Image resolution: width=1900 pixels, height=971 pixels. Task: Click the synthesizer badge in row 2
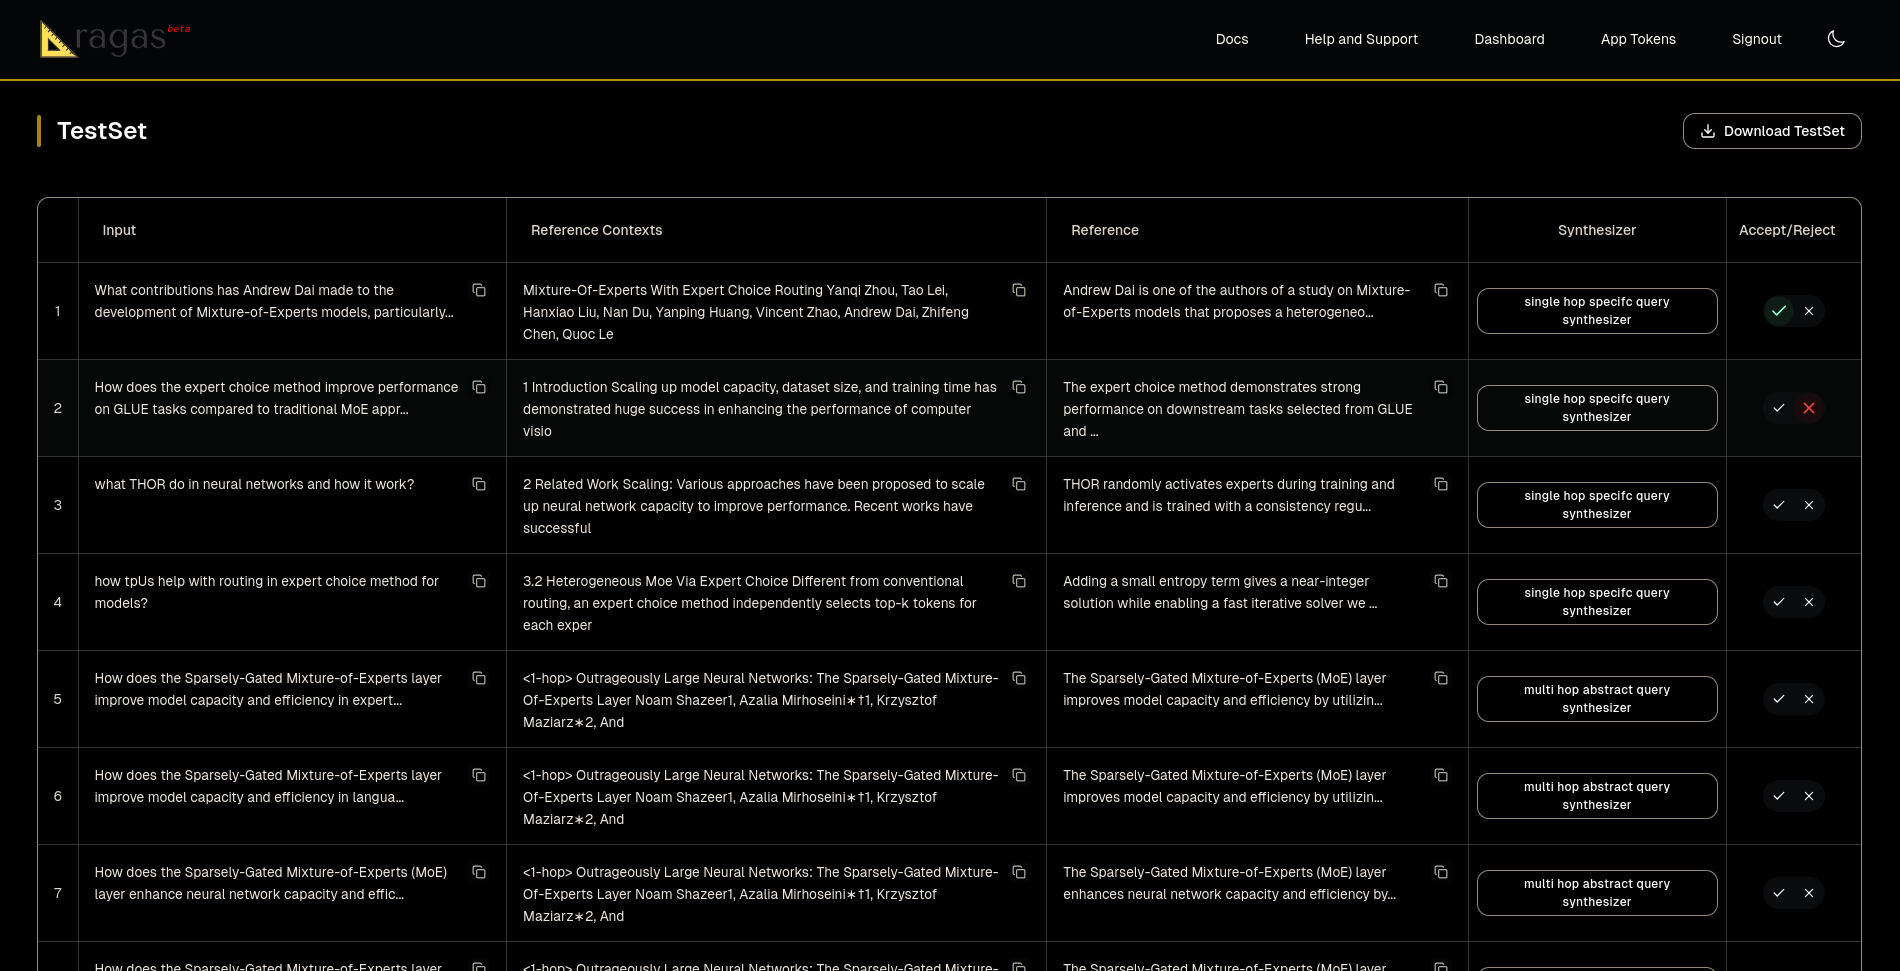point(1597,408)
